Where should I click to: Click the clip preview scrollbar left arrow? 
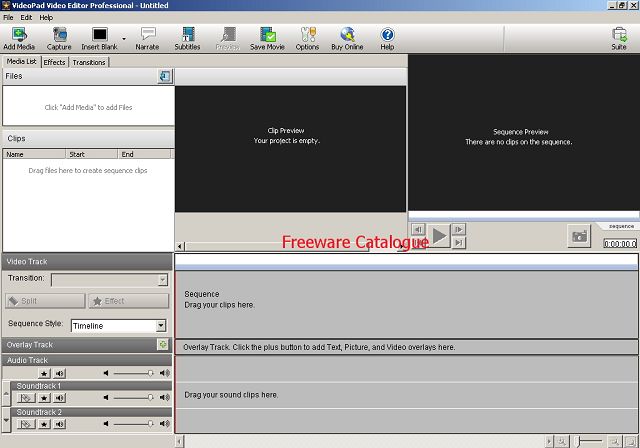[x=180, y=246]
